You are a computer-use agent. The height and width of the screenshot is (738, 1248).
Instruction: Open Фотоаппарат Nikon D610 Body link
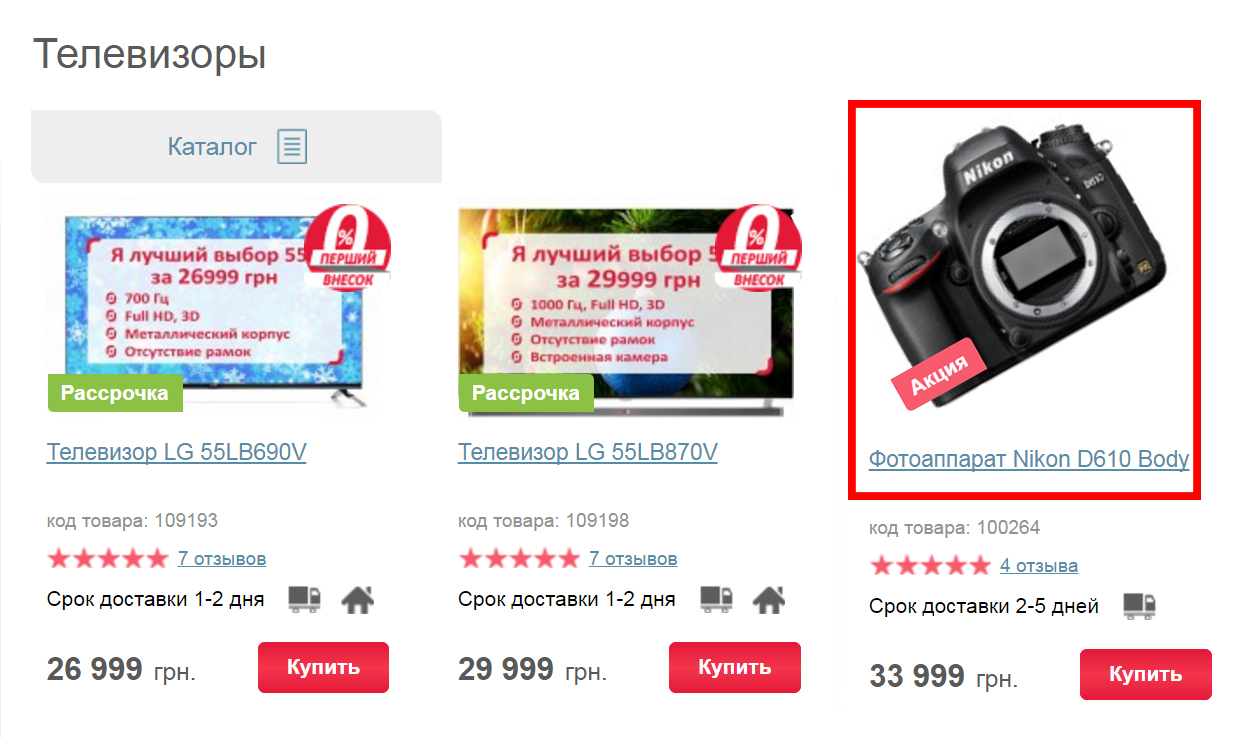[1029, 460]
